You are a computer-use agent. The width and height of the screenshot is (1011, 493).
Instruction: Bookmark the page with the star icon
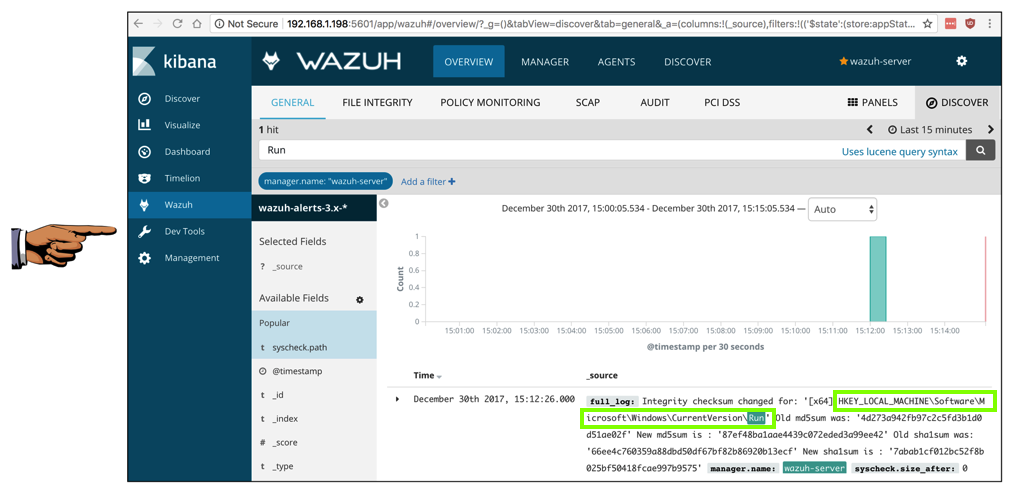point(927,24)
